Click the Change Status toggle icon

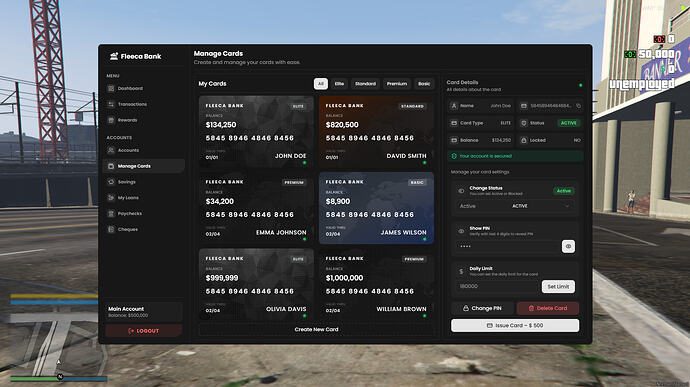point(461,191)
